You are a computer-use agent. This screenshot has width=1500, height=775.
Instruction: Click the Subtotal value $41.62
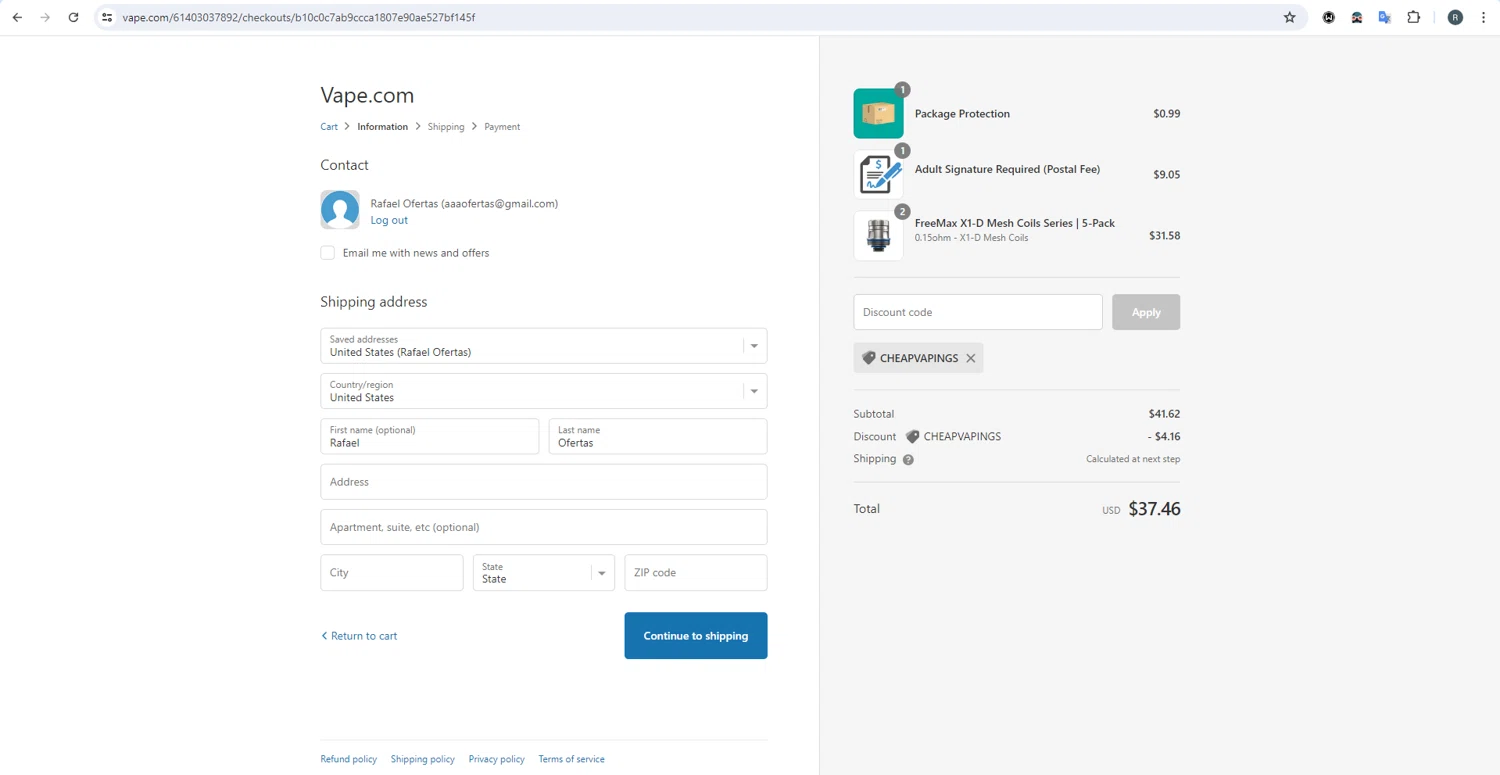[1165, 414]
